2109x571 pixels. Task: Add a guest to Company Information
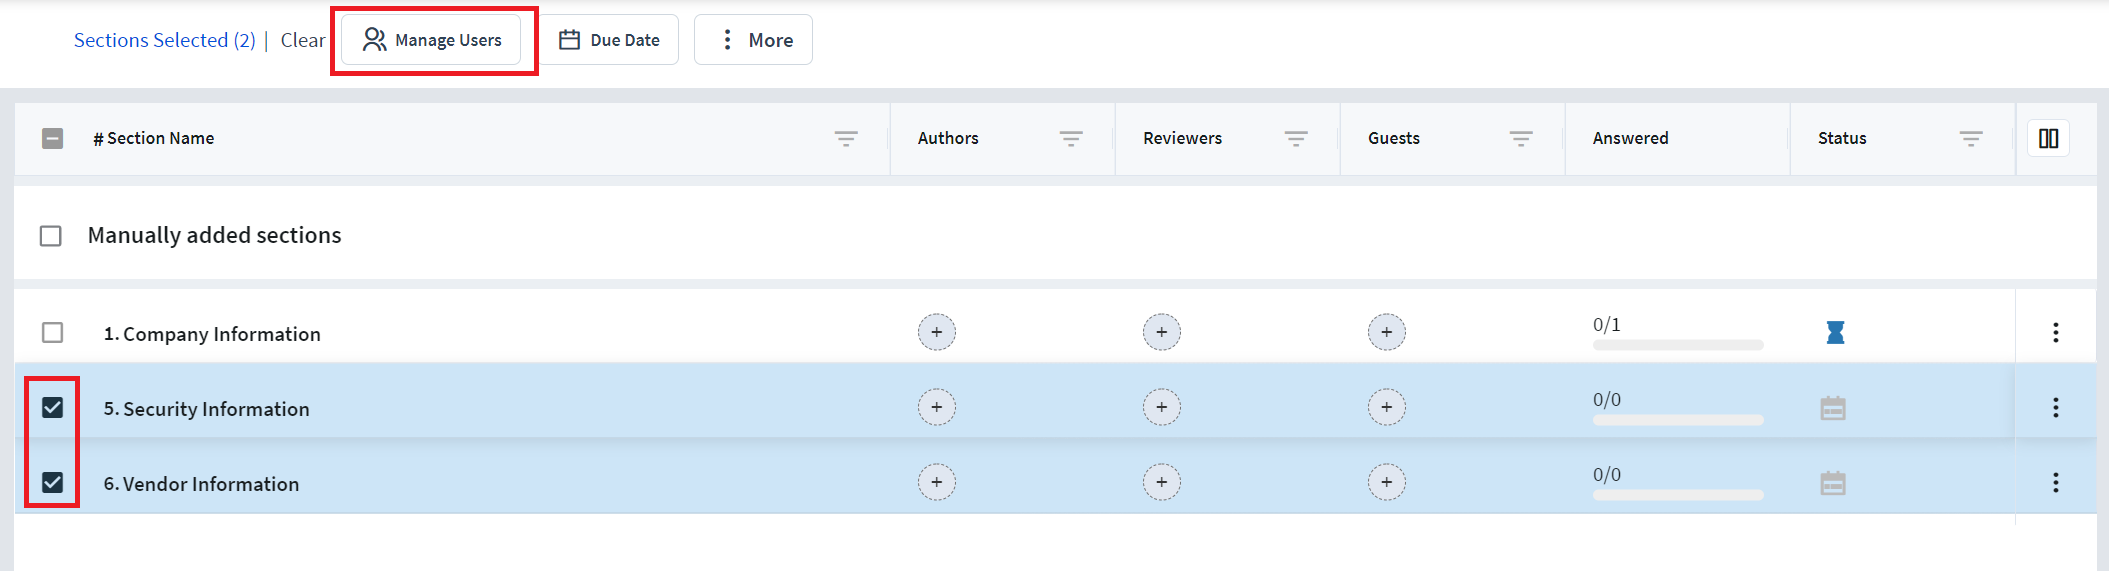click(x=1387, y=332)
